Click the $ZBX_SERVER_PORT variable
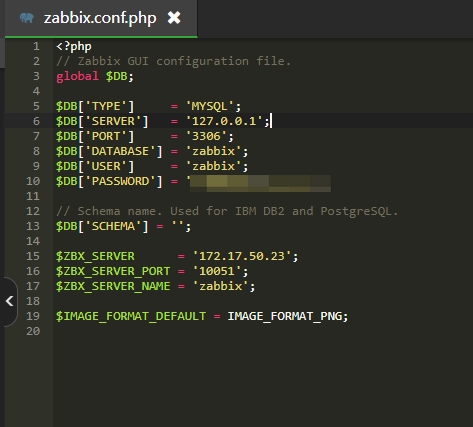The width and height of the screenshot is (473, 427). pos(113,271)
